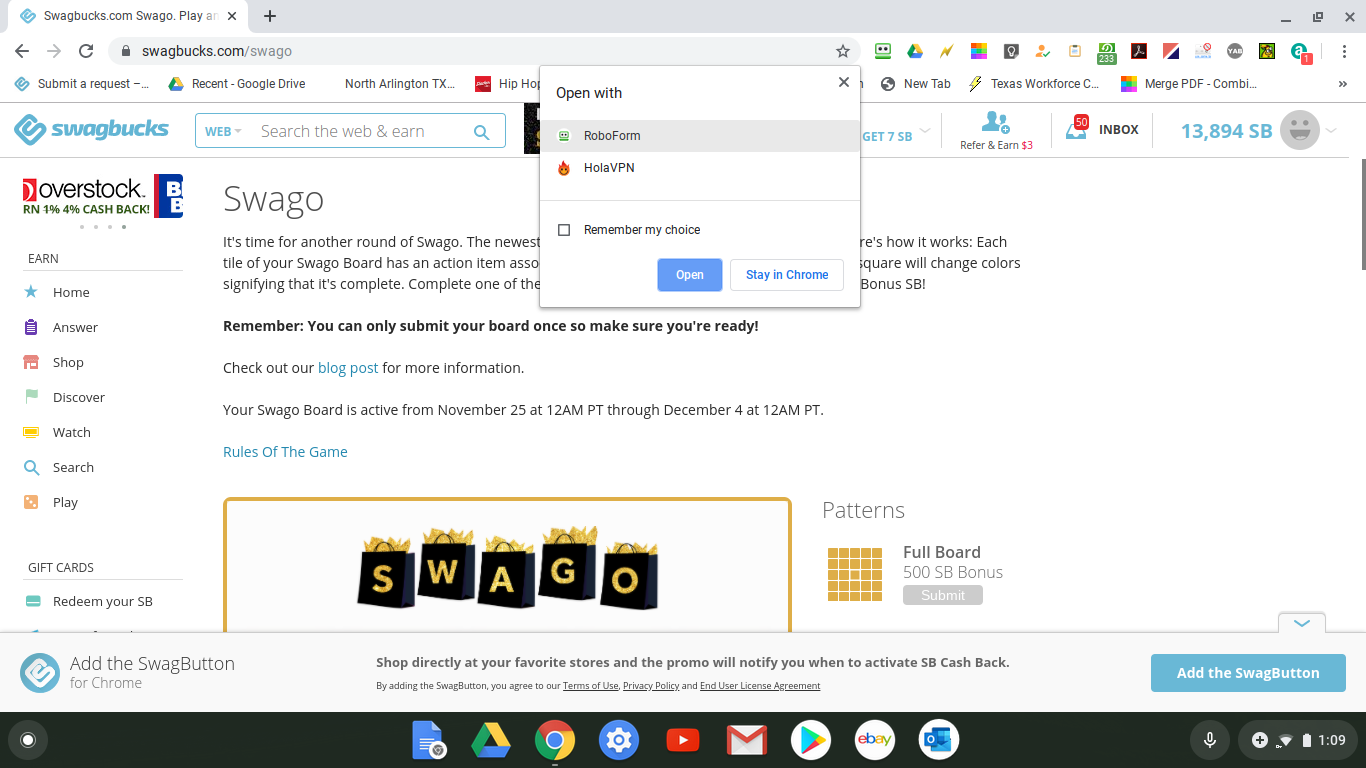The image size is (1366, 768).
Task: Click the RoboForm extension icon in toolbar
Action: click(x=883, y=51)
